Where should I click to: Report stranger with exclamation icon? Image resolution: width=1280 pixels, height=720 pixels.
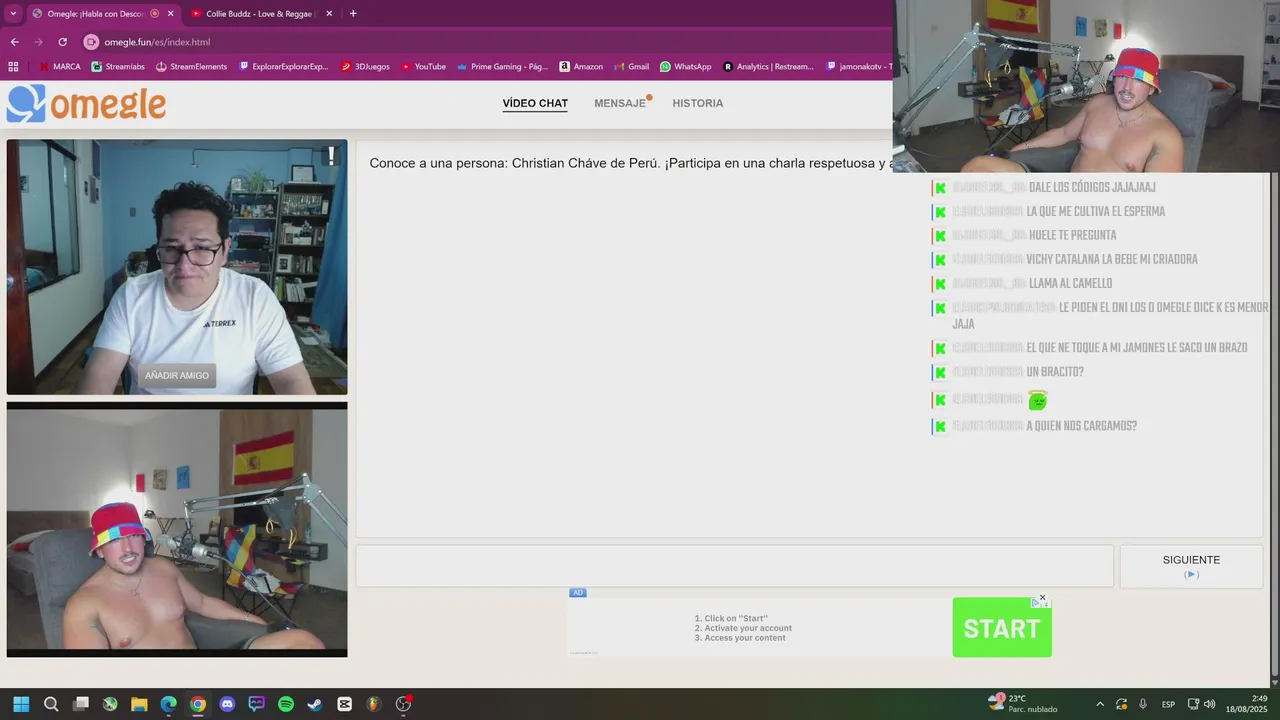click(331, 157)
